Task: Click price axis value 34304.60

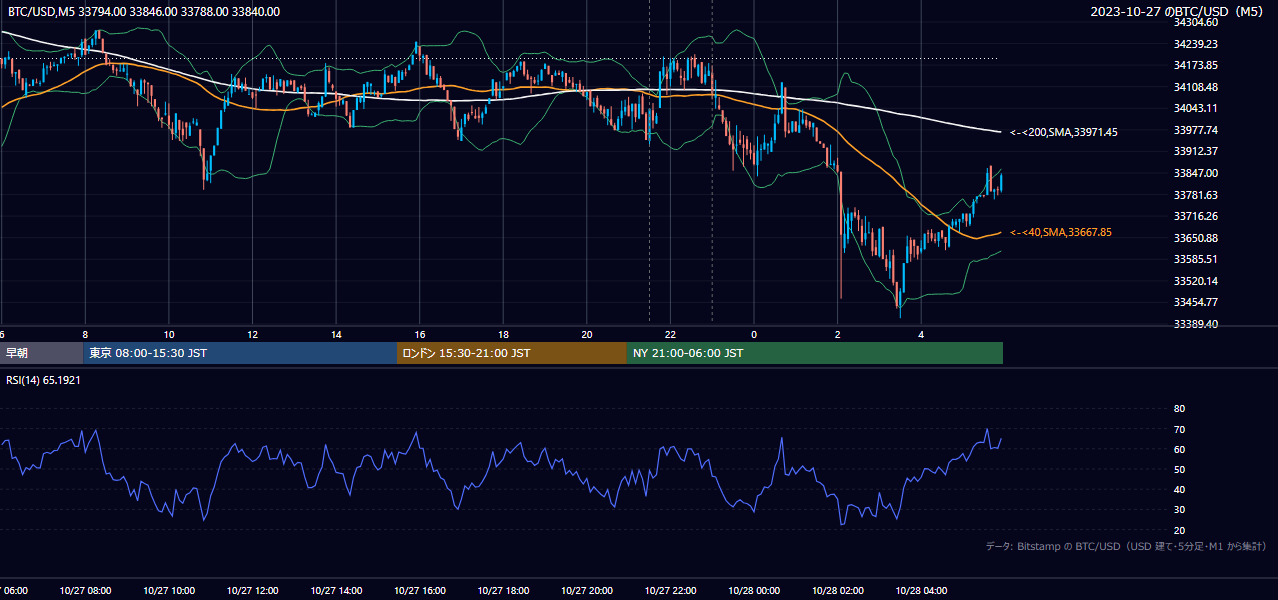Action: click(x=1197, y=23)
